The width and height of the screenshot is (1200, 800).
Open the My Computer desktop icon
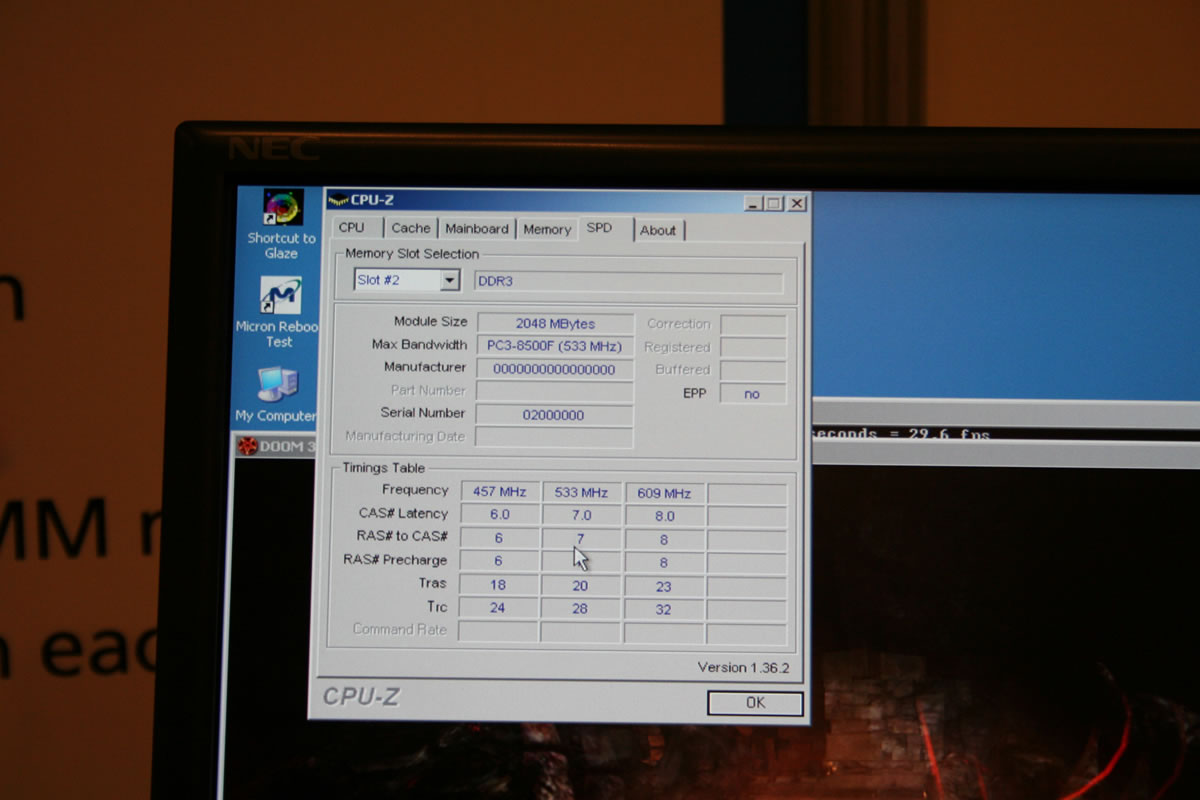276,394
